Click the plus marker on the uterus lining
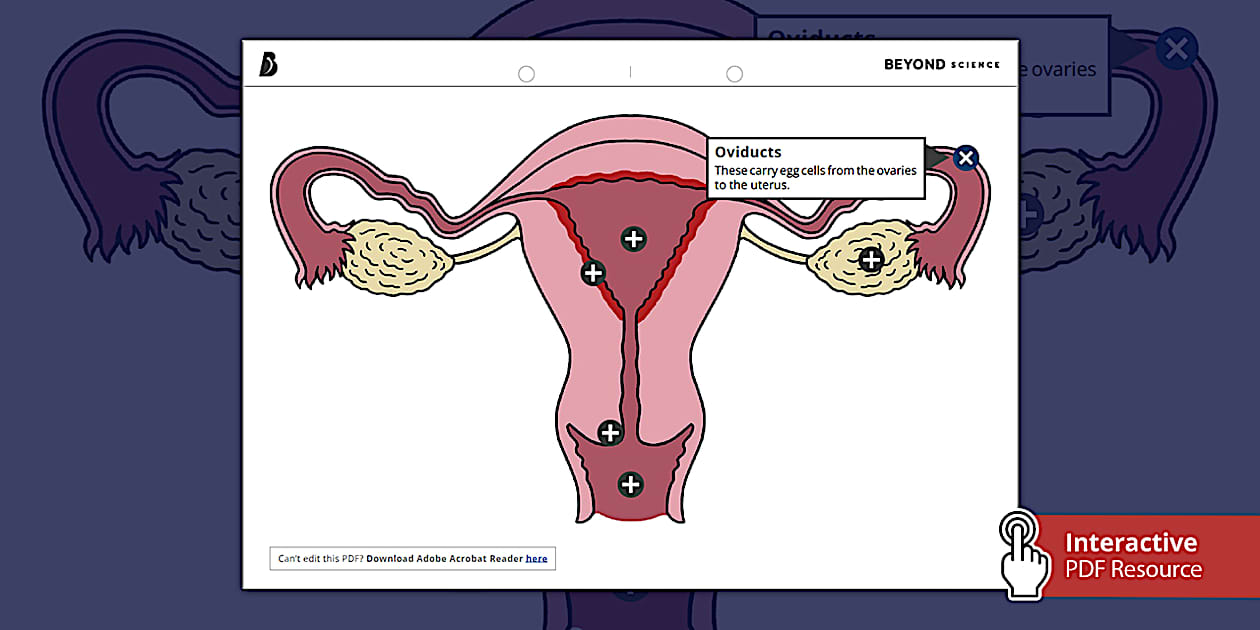Screen dimensions: 1260x630 click(x=593, y=272)
